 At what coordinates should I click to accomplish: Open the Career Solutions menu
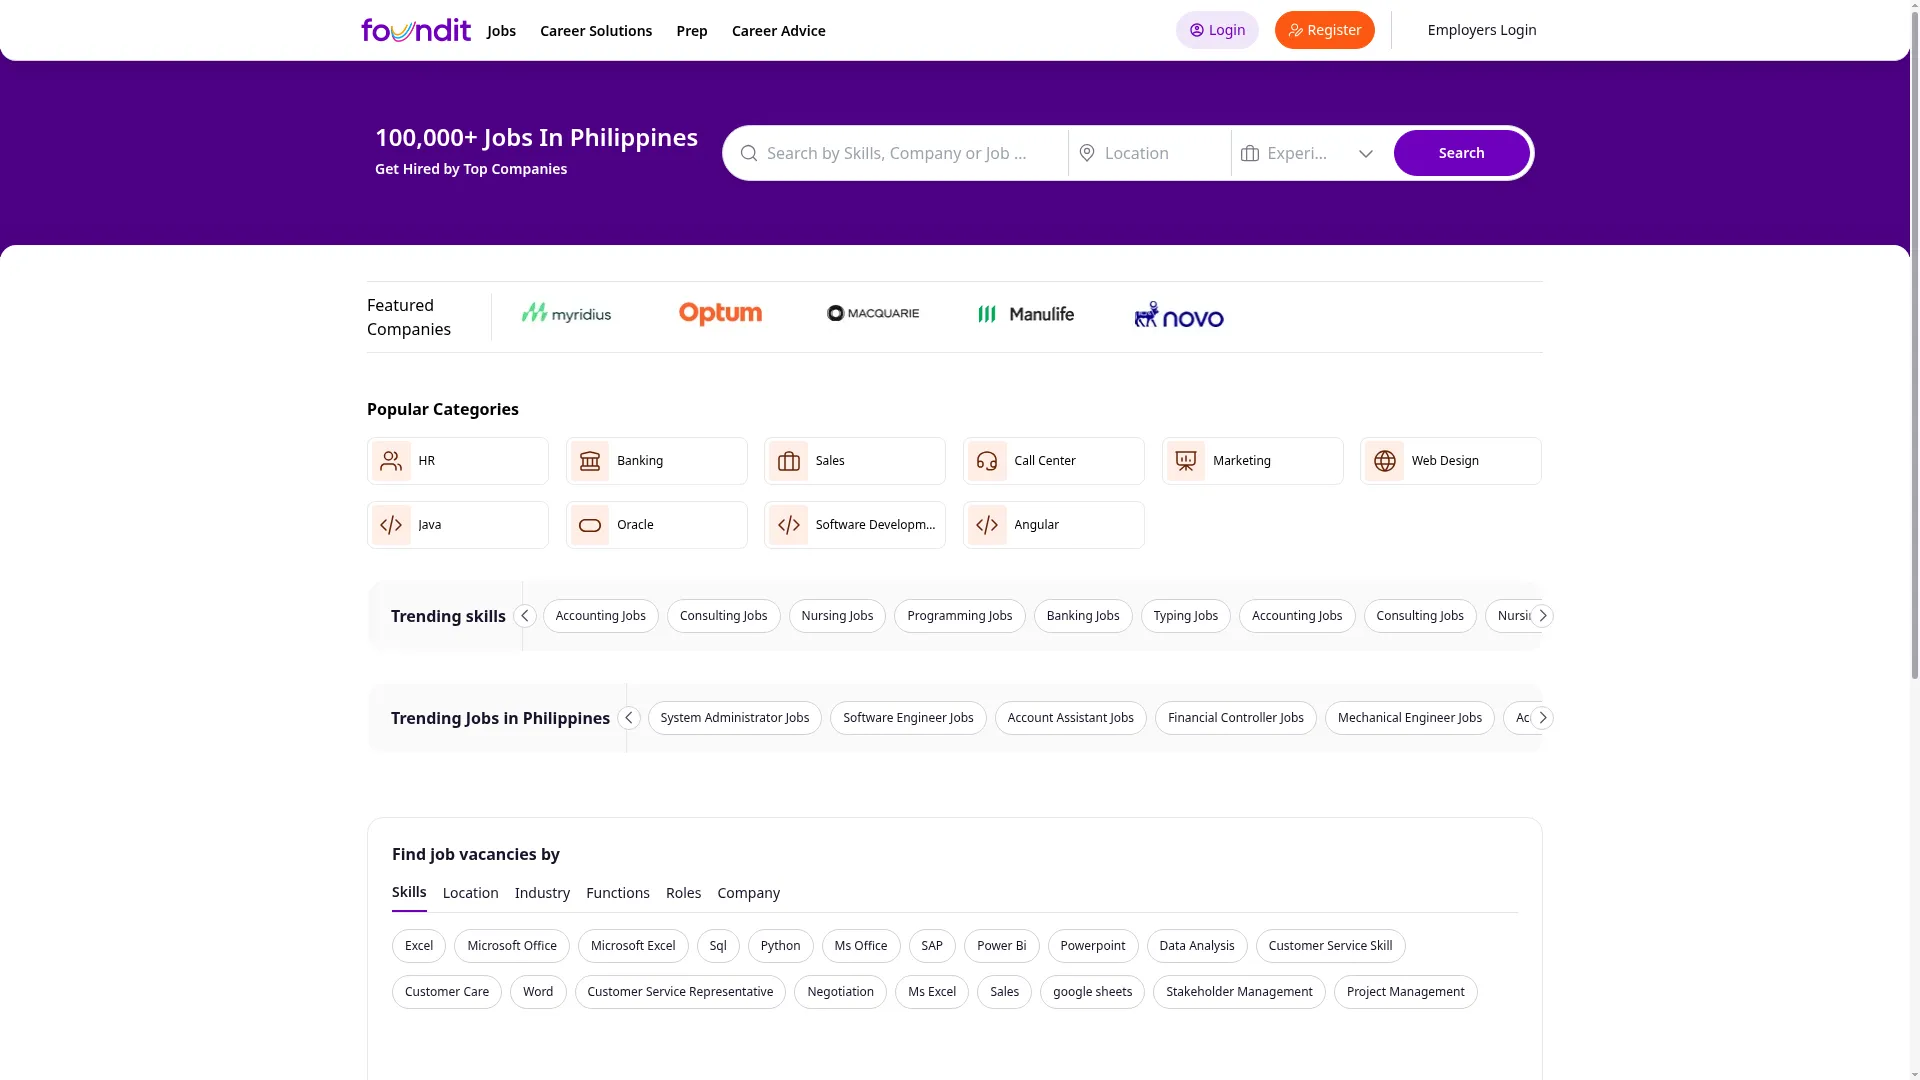pos(596,31)
